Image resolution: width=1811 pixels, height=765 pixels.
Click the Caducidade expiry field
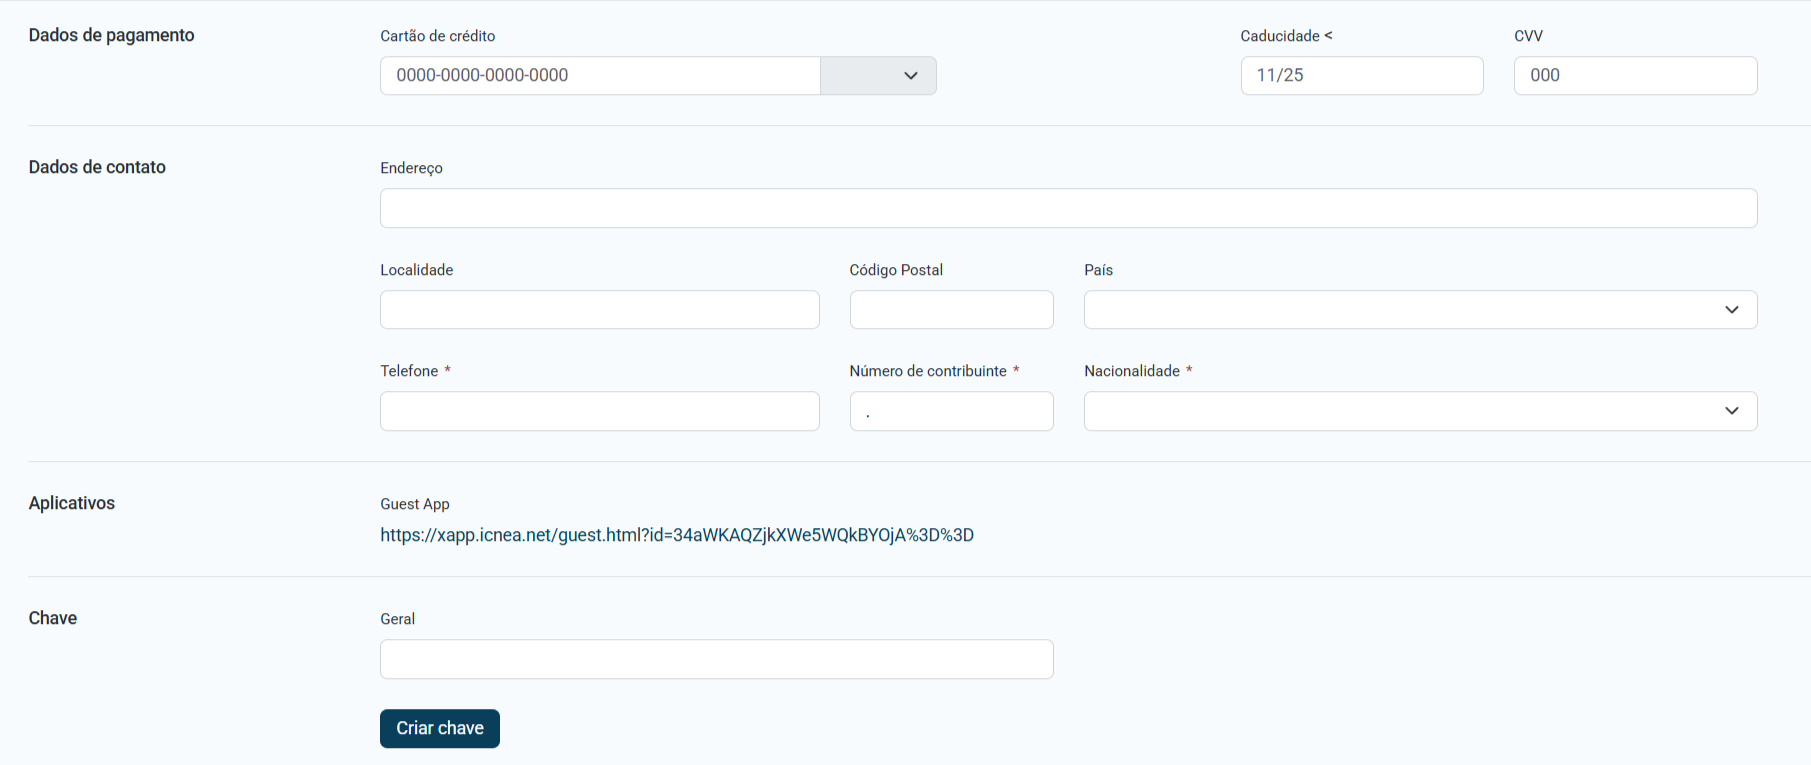coord(1362,76)
